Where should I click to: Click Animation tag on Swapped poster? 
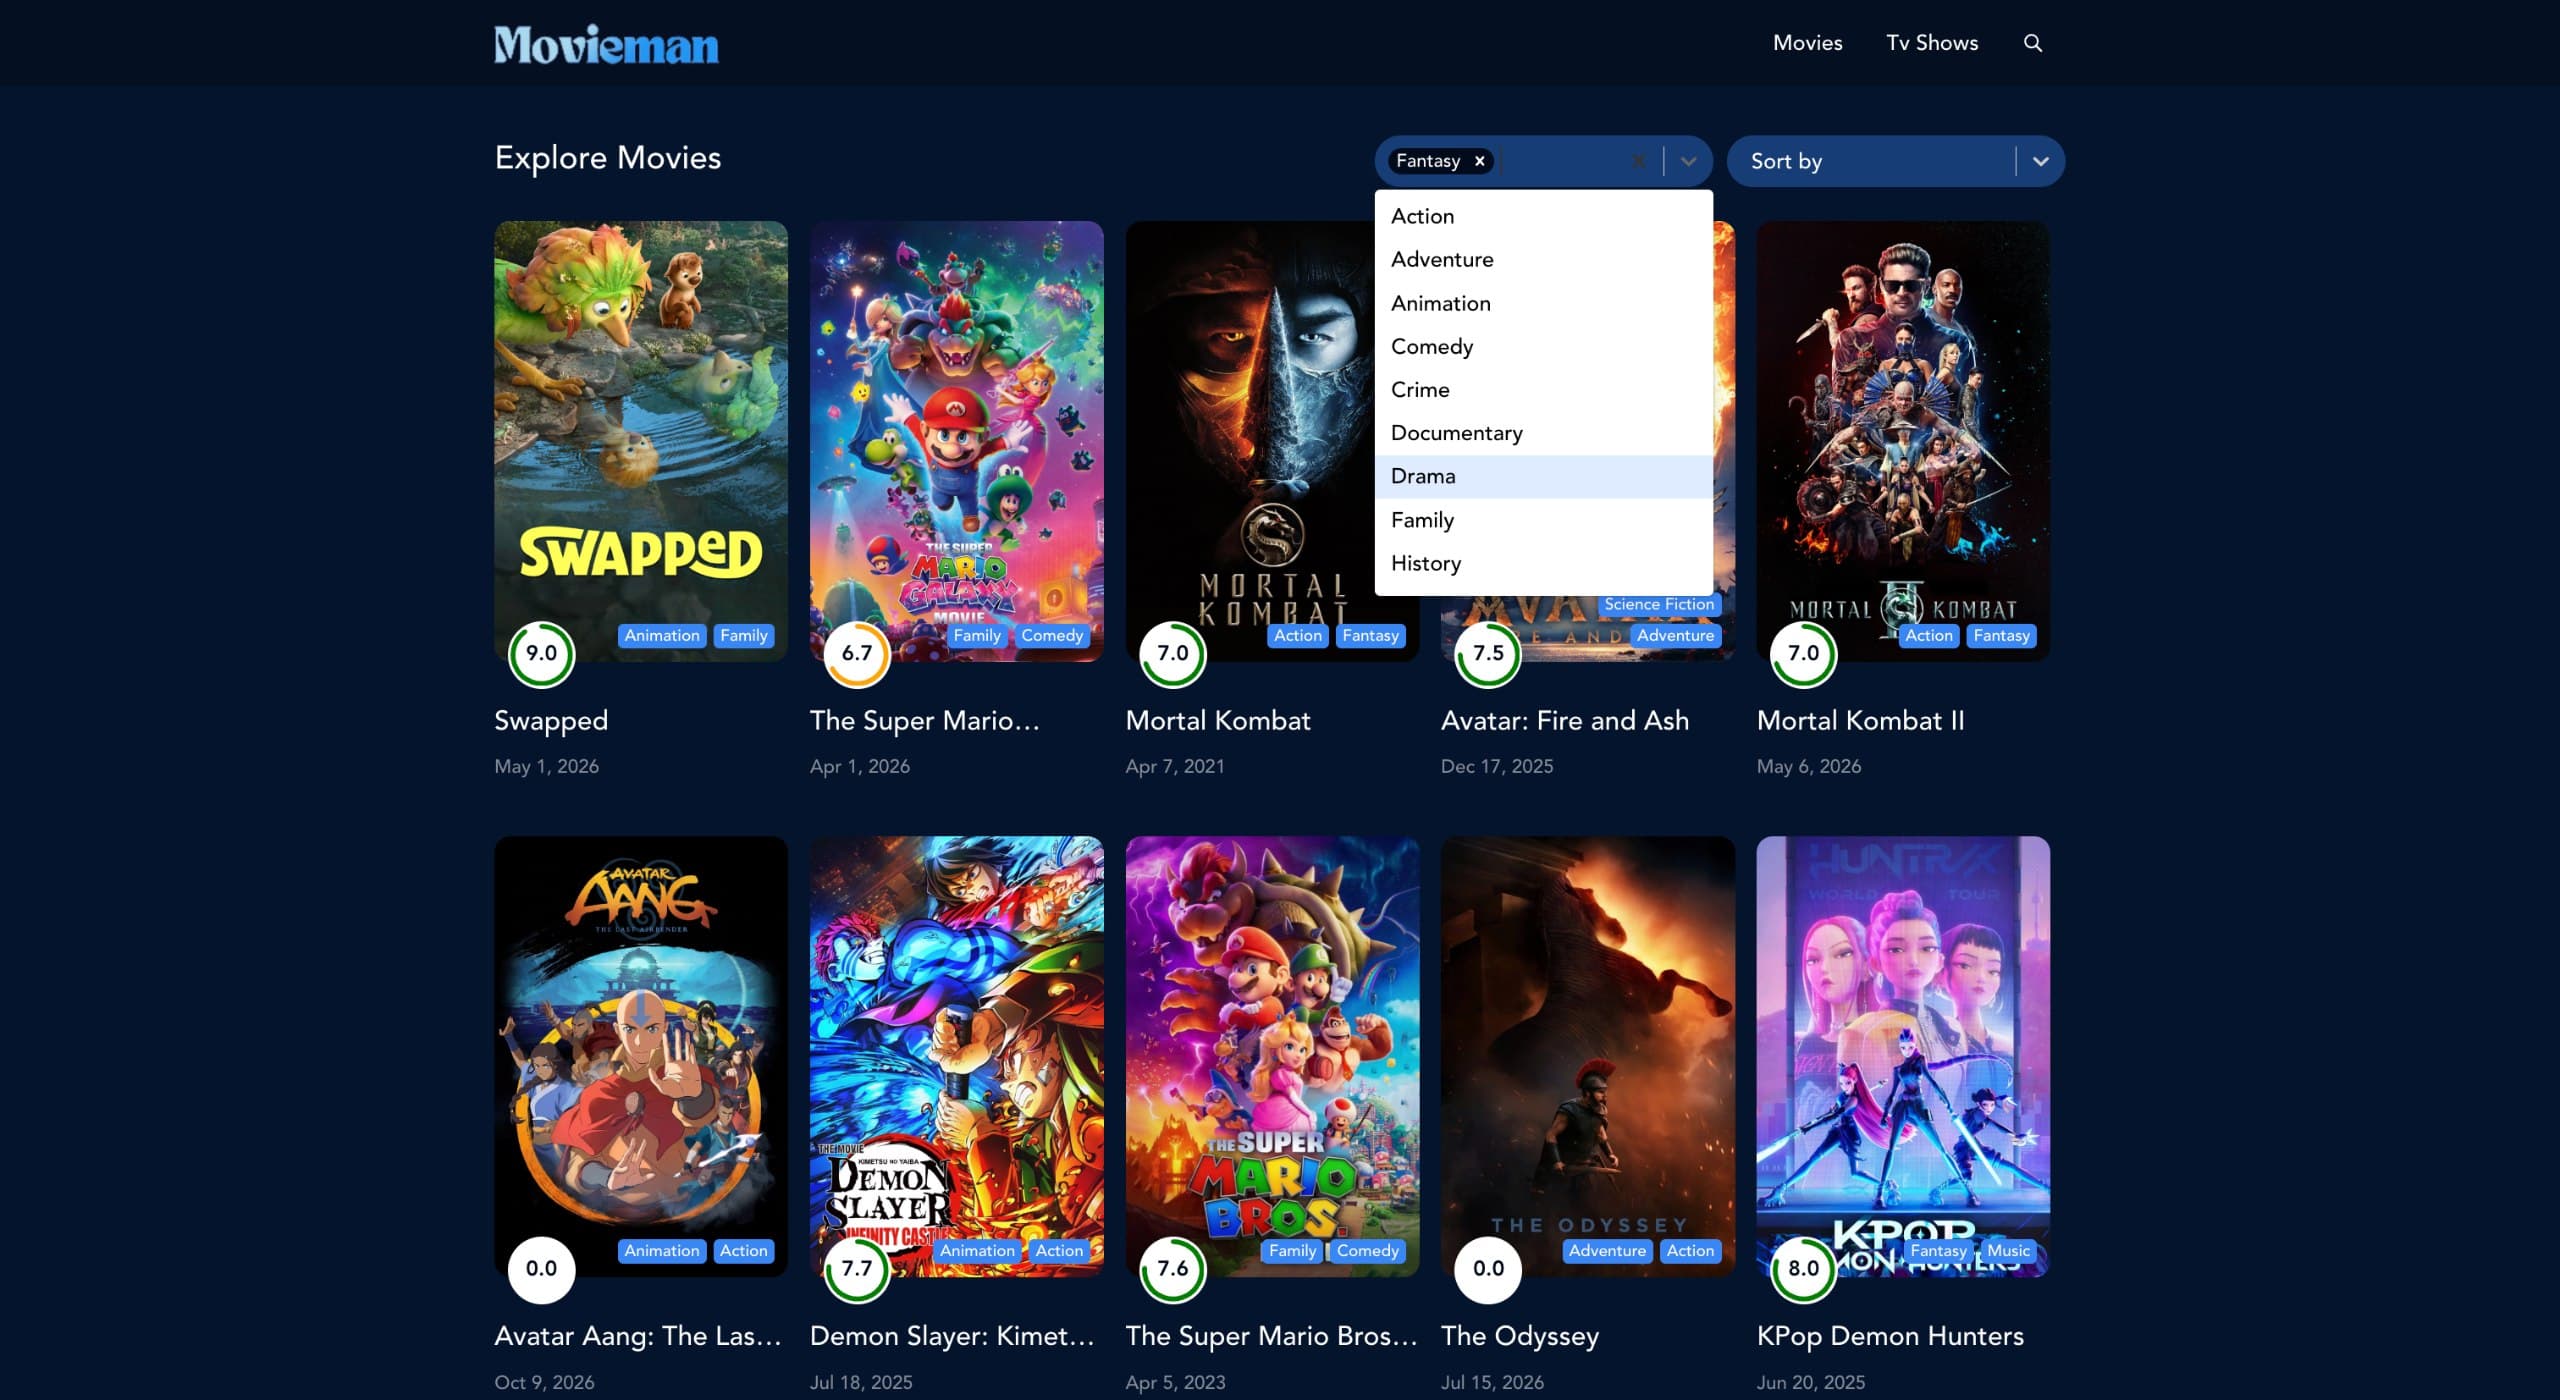[662, 636]
